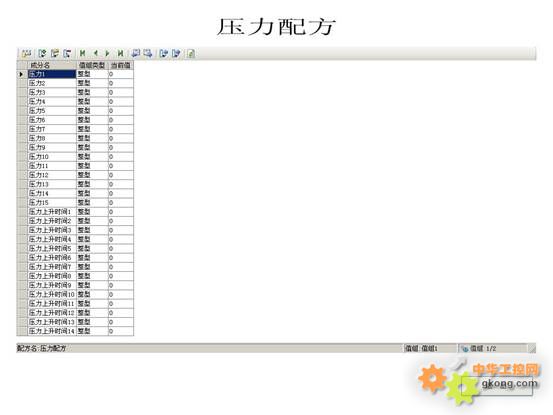Click the first record navigation arrow

click(x=83, y=53)
